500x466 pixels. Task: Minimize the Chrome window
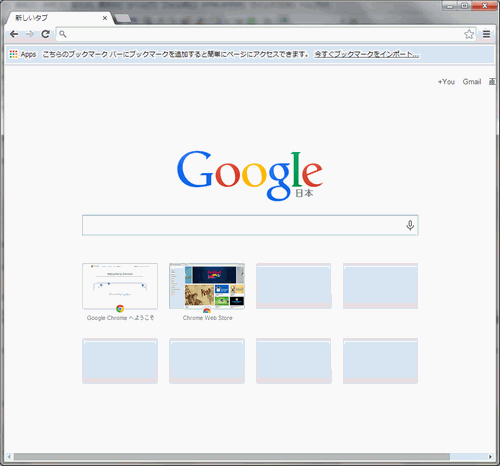coord(450,6)
